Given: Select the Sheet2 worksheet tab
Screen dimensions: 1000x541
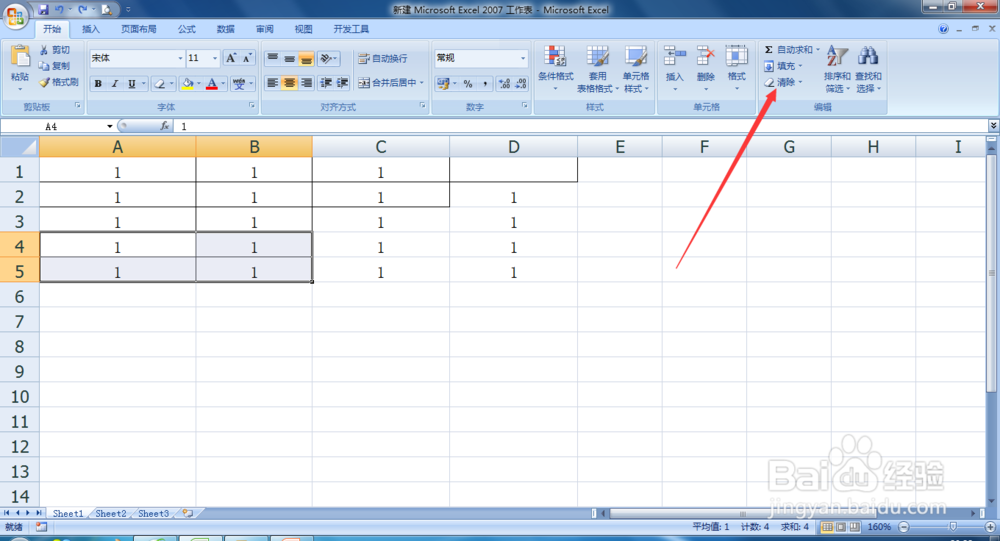Looking at the screenshot, I should pos(110,514).
